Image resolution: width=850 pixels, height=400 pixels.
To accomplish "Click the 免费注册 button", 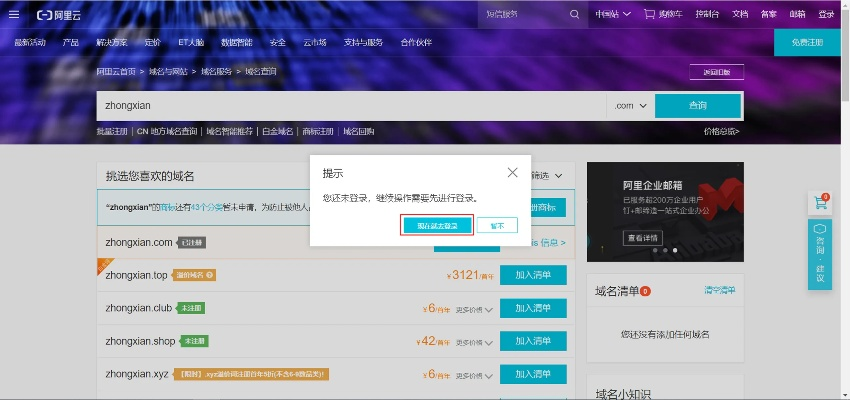I will pyautogui.click(x=807, y=42).
